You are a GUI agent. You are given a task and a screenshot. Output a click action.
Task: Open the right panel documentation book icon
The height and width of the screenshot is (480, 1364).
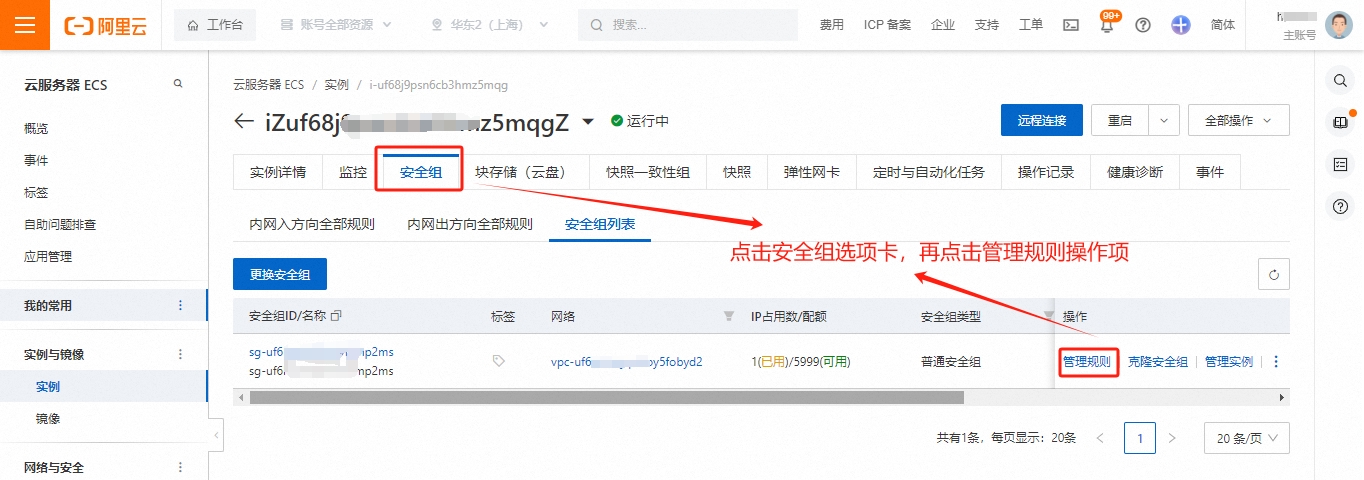[x=1340, y=122]
